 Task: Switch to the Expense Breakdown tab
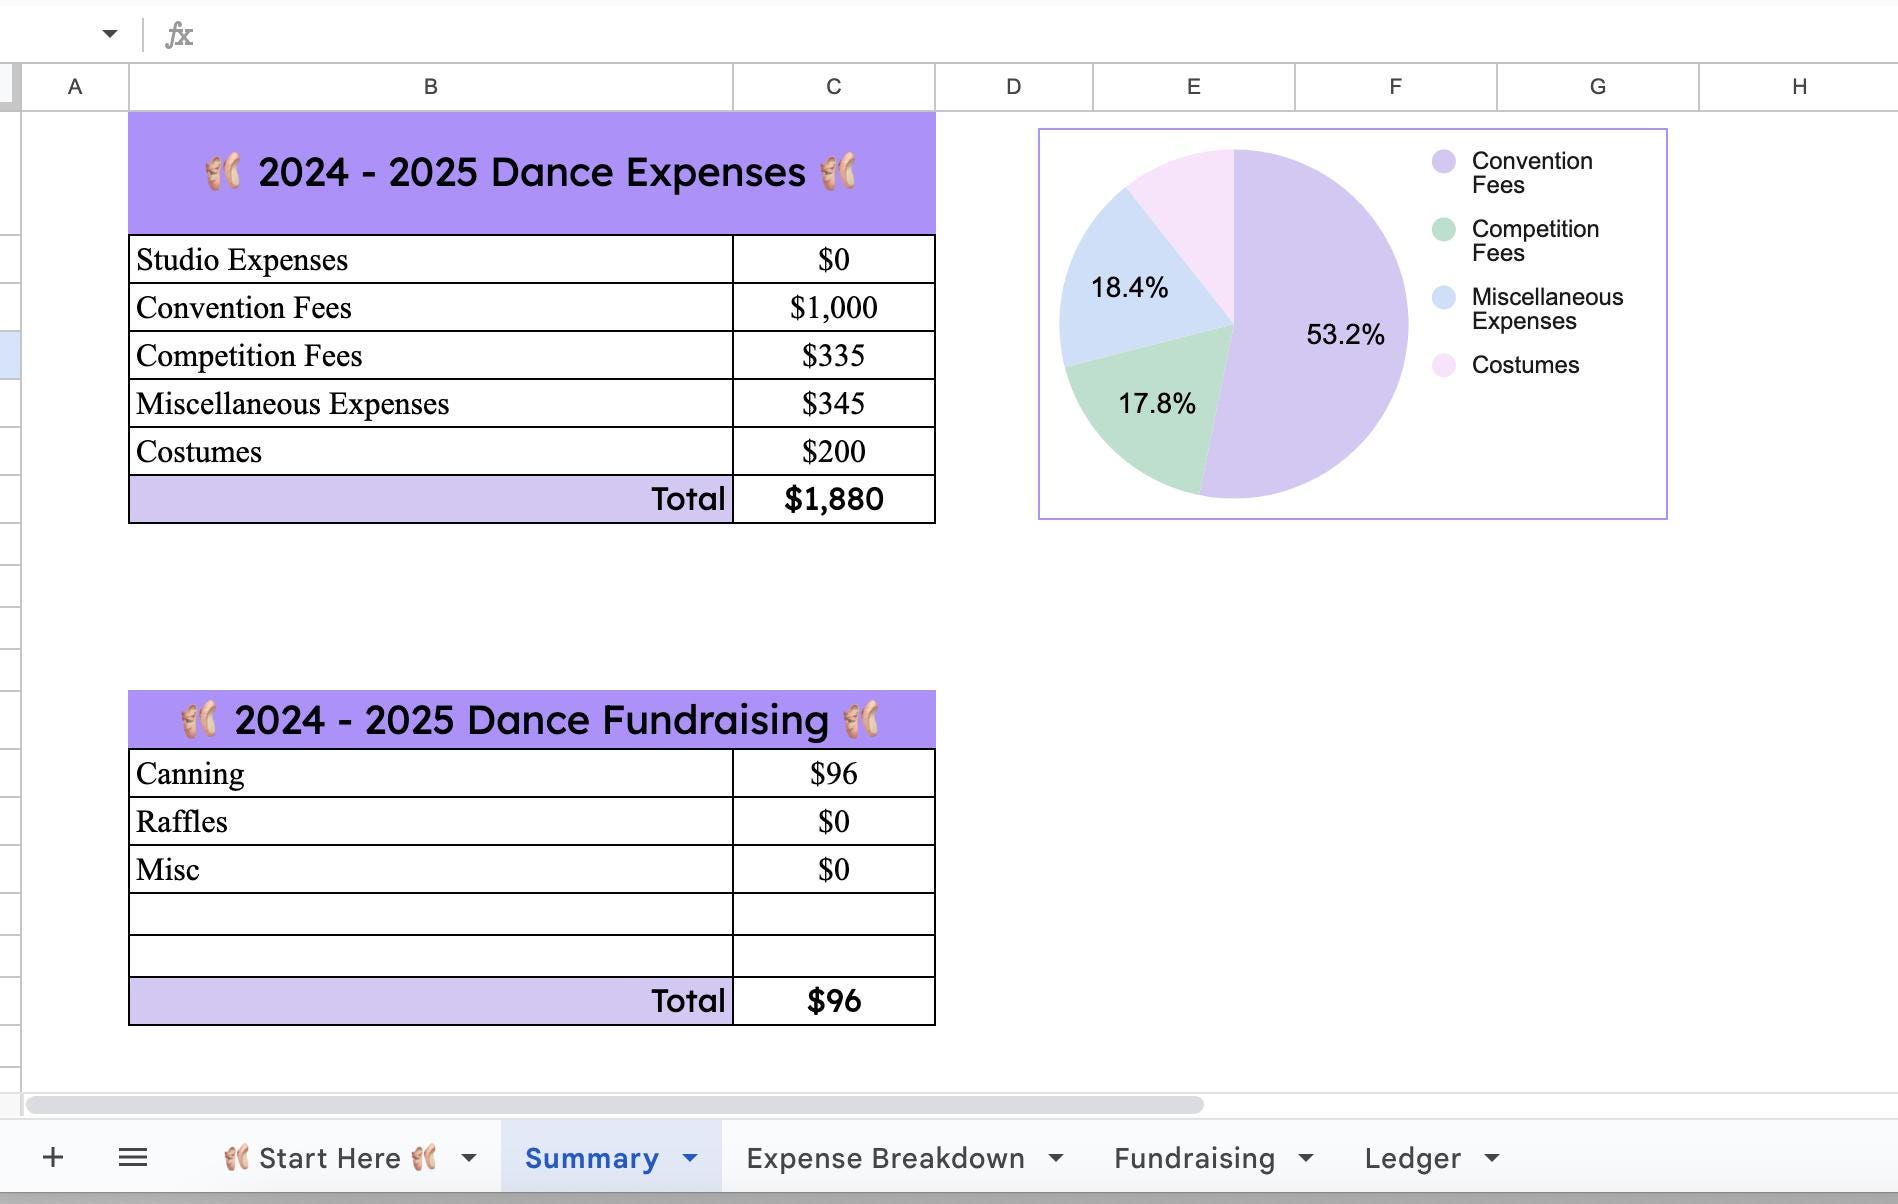coord(884,1157)
